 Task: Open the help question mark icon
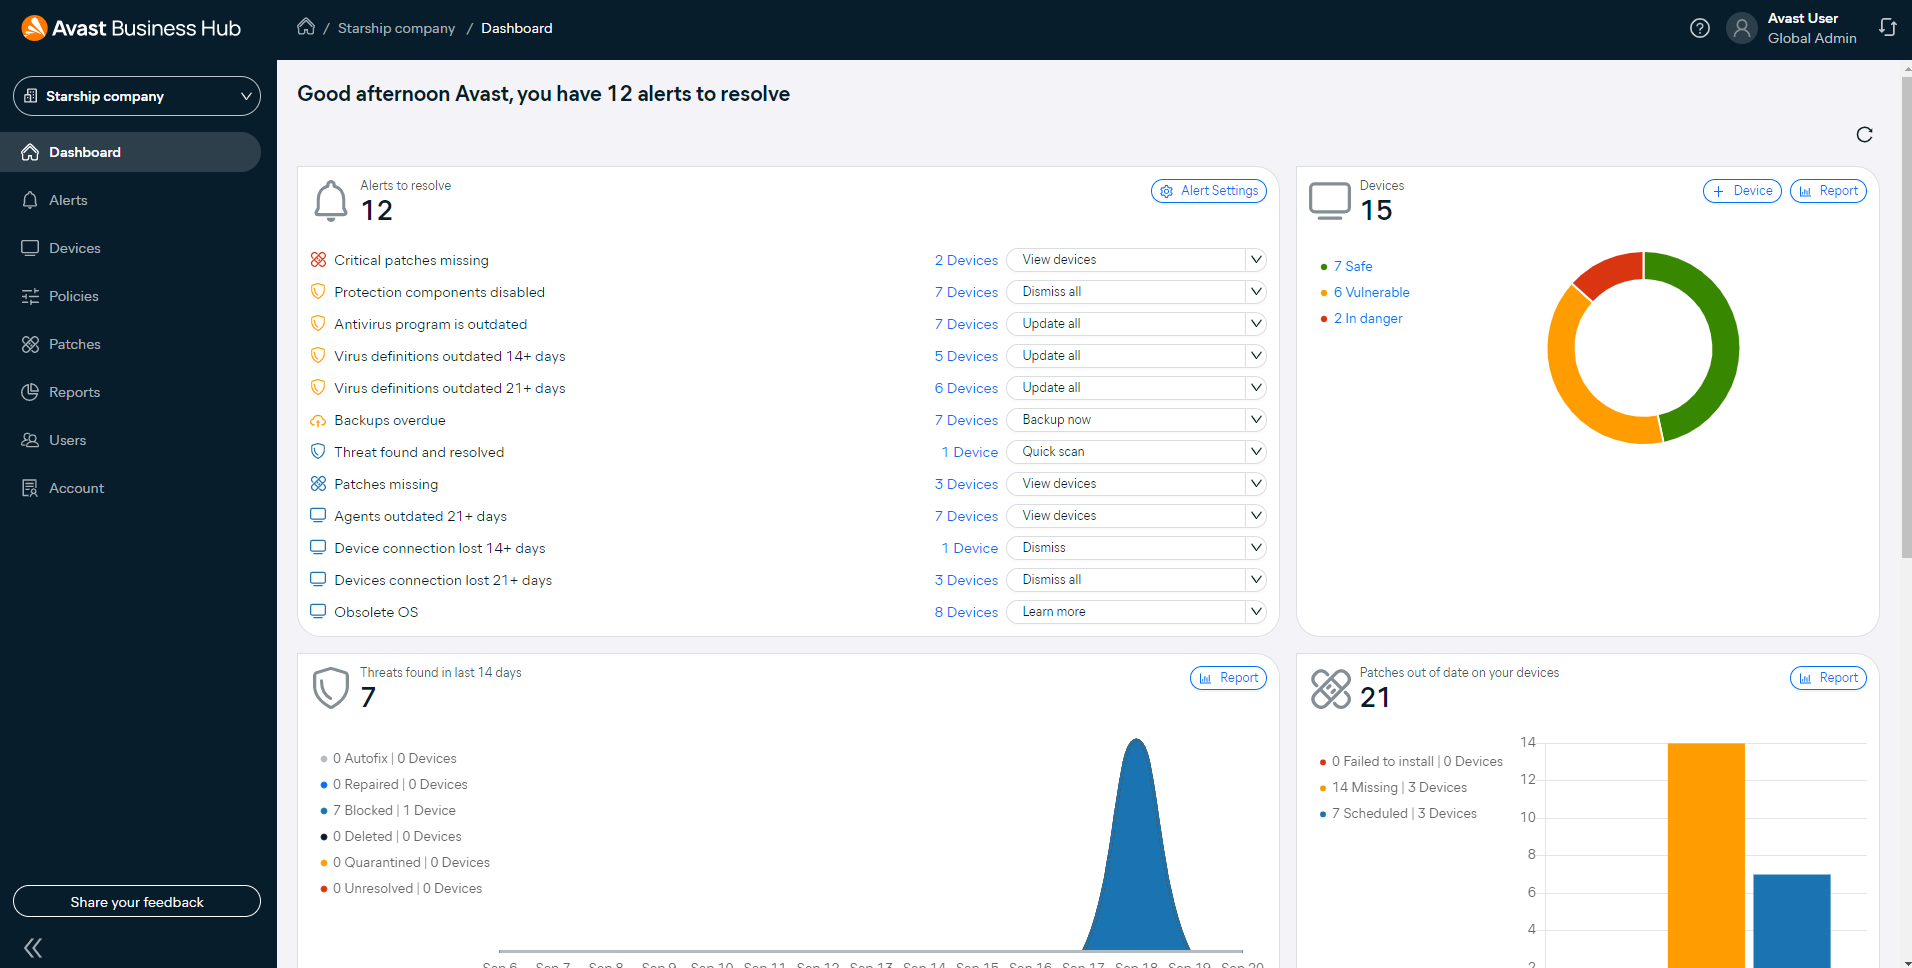pyautogui.click(x=1699, y=28)
